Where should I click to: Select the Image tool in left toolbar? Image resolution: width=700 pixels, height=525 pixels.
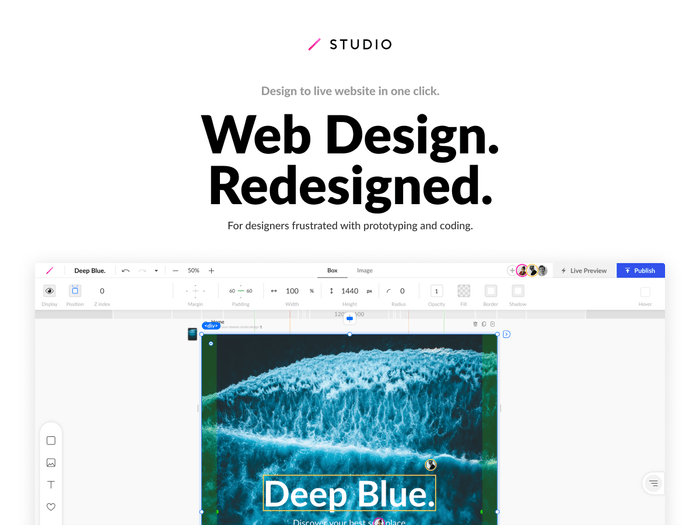coord(51,462)
